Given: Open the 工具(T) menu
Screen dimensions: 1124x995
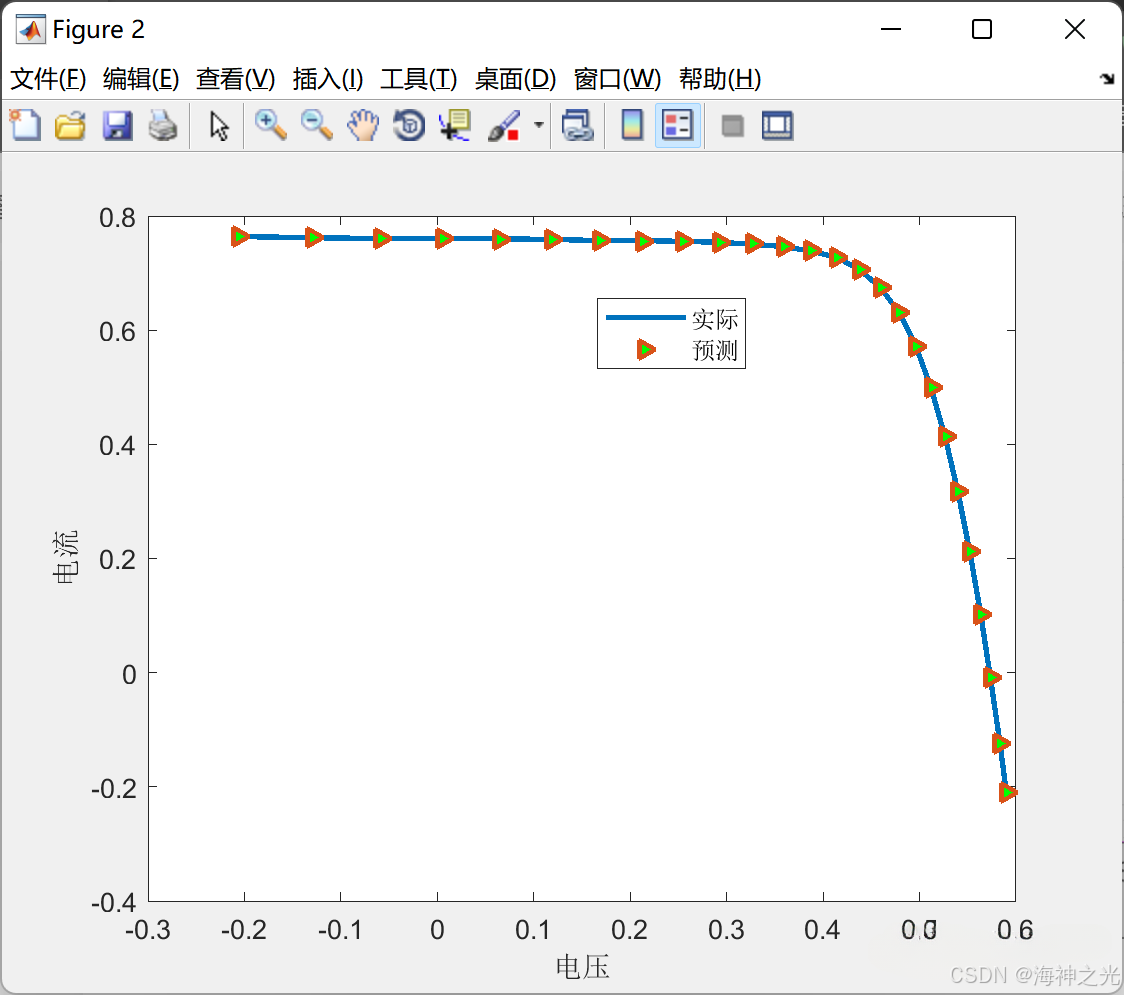Looking at the screenshot, I should click(x=419, y=79).
